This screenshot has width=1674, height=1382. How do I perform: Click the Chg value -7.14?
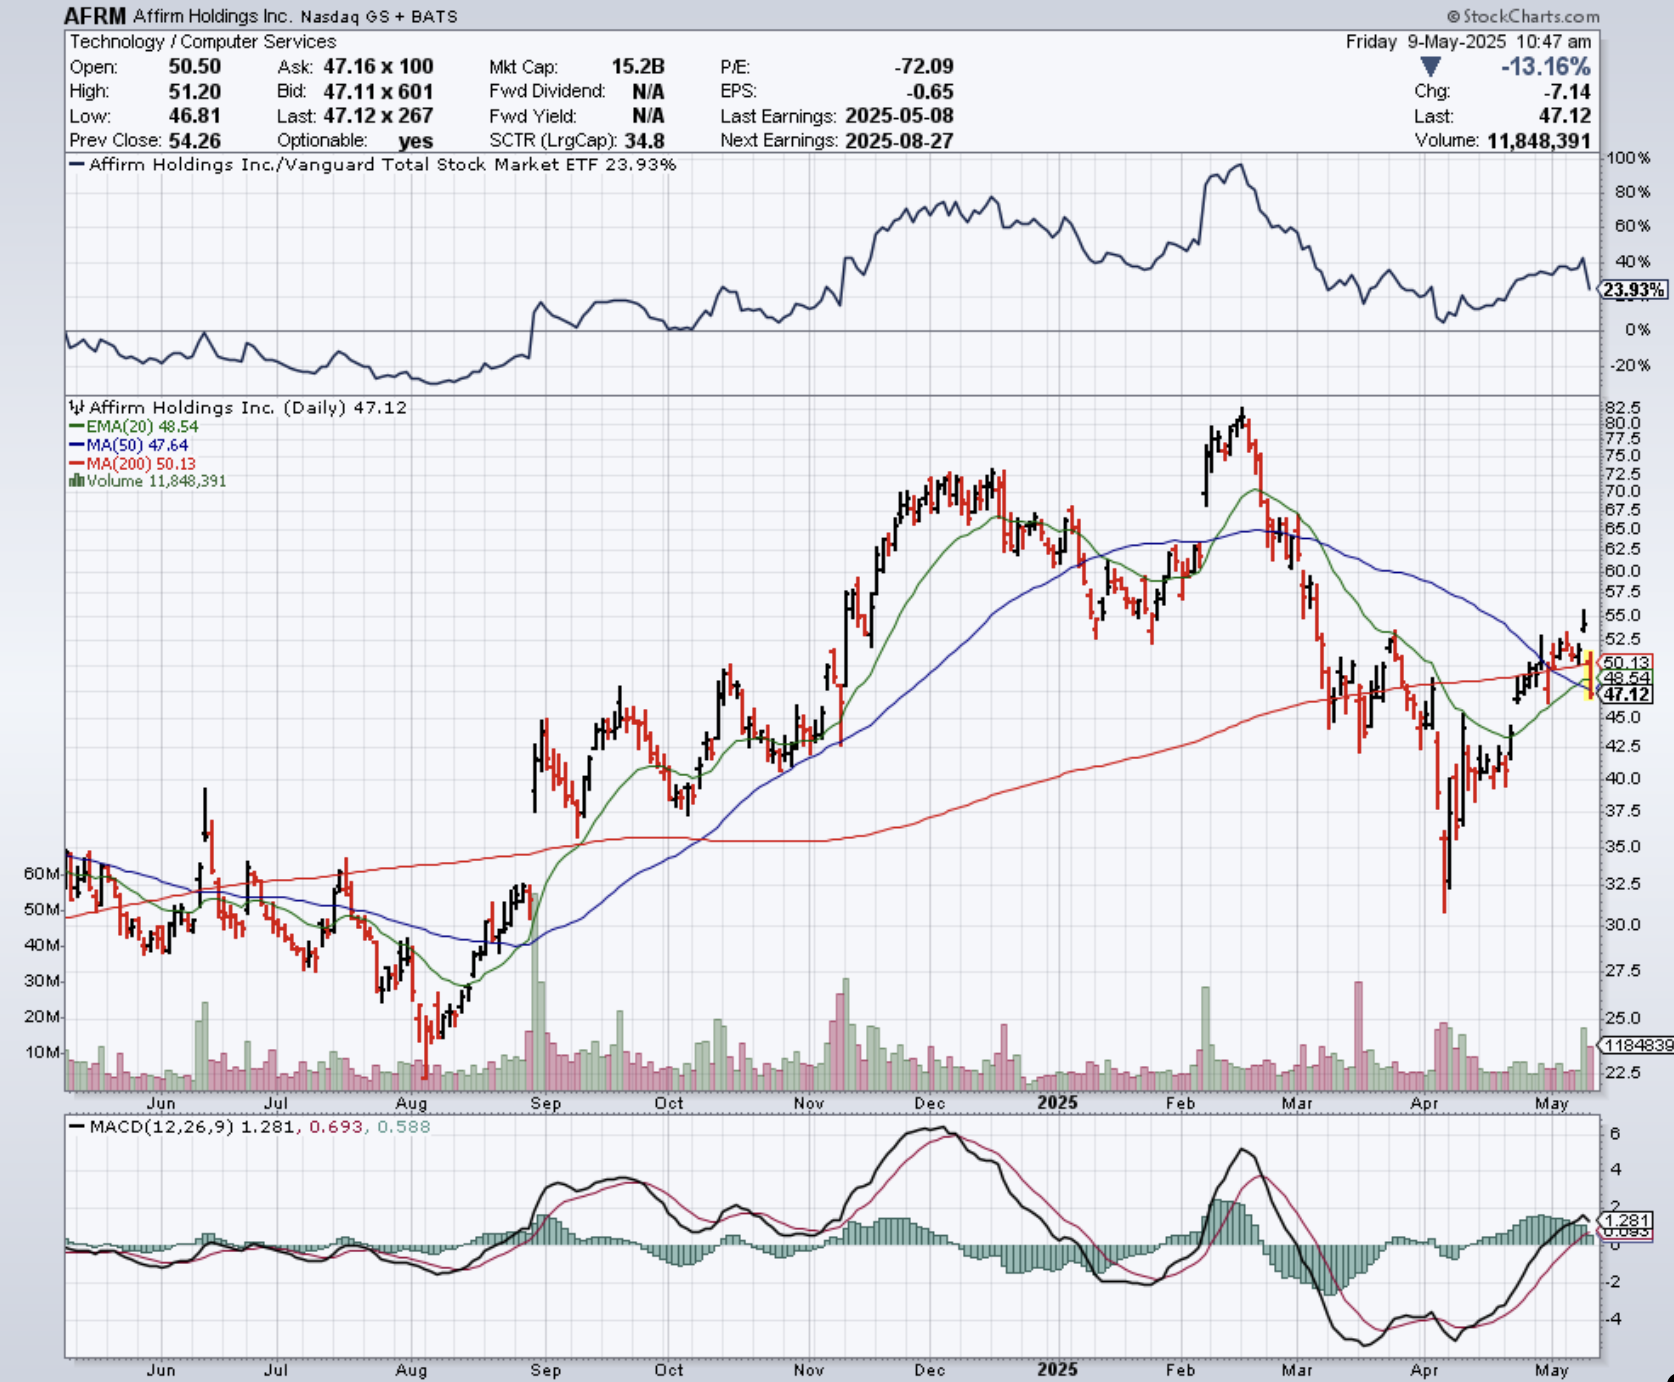click(1568, 91)
